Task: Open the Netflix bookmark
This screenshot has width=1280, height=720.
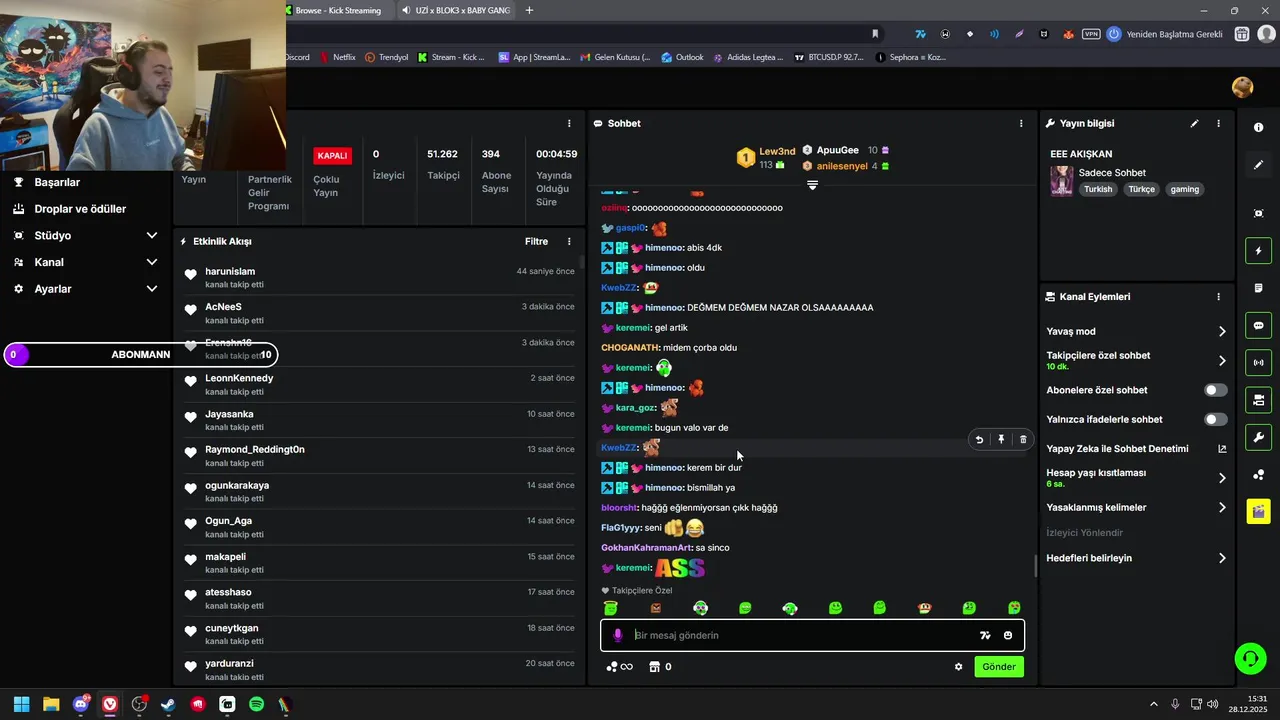Action: 338,57
